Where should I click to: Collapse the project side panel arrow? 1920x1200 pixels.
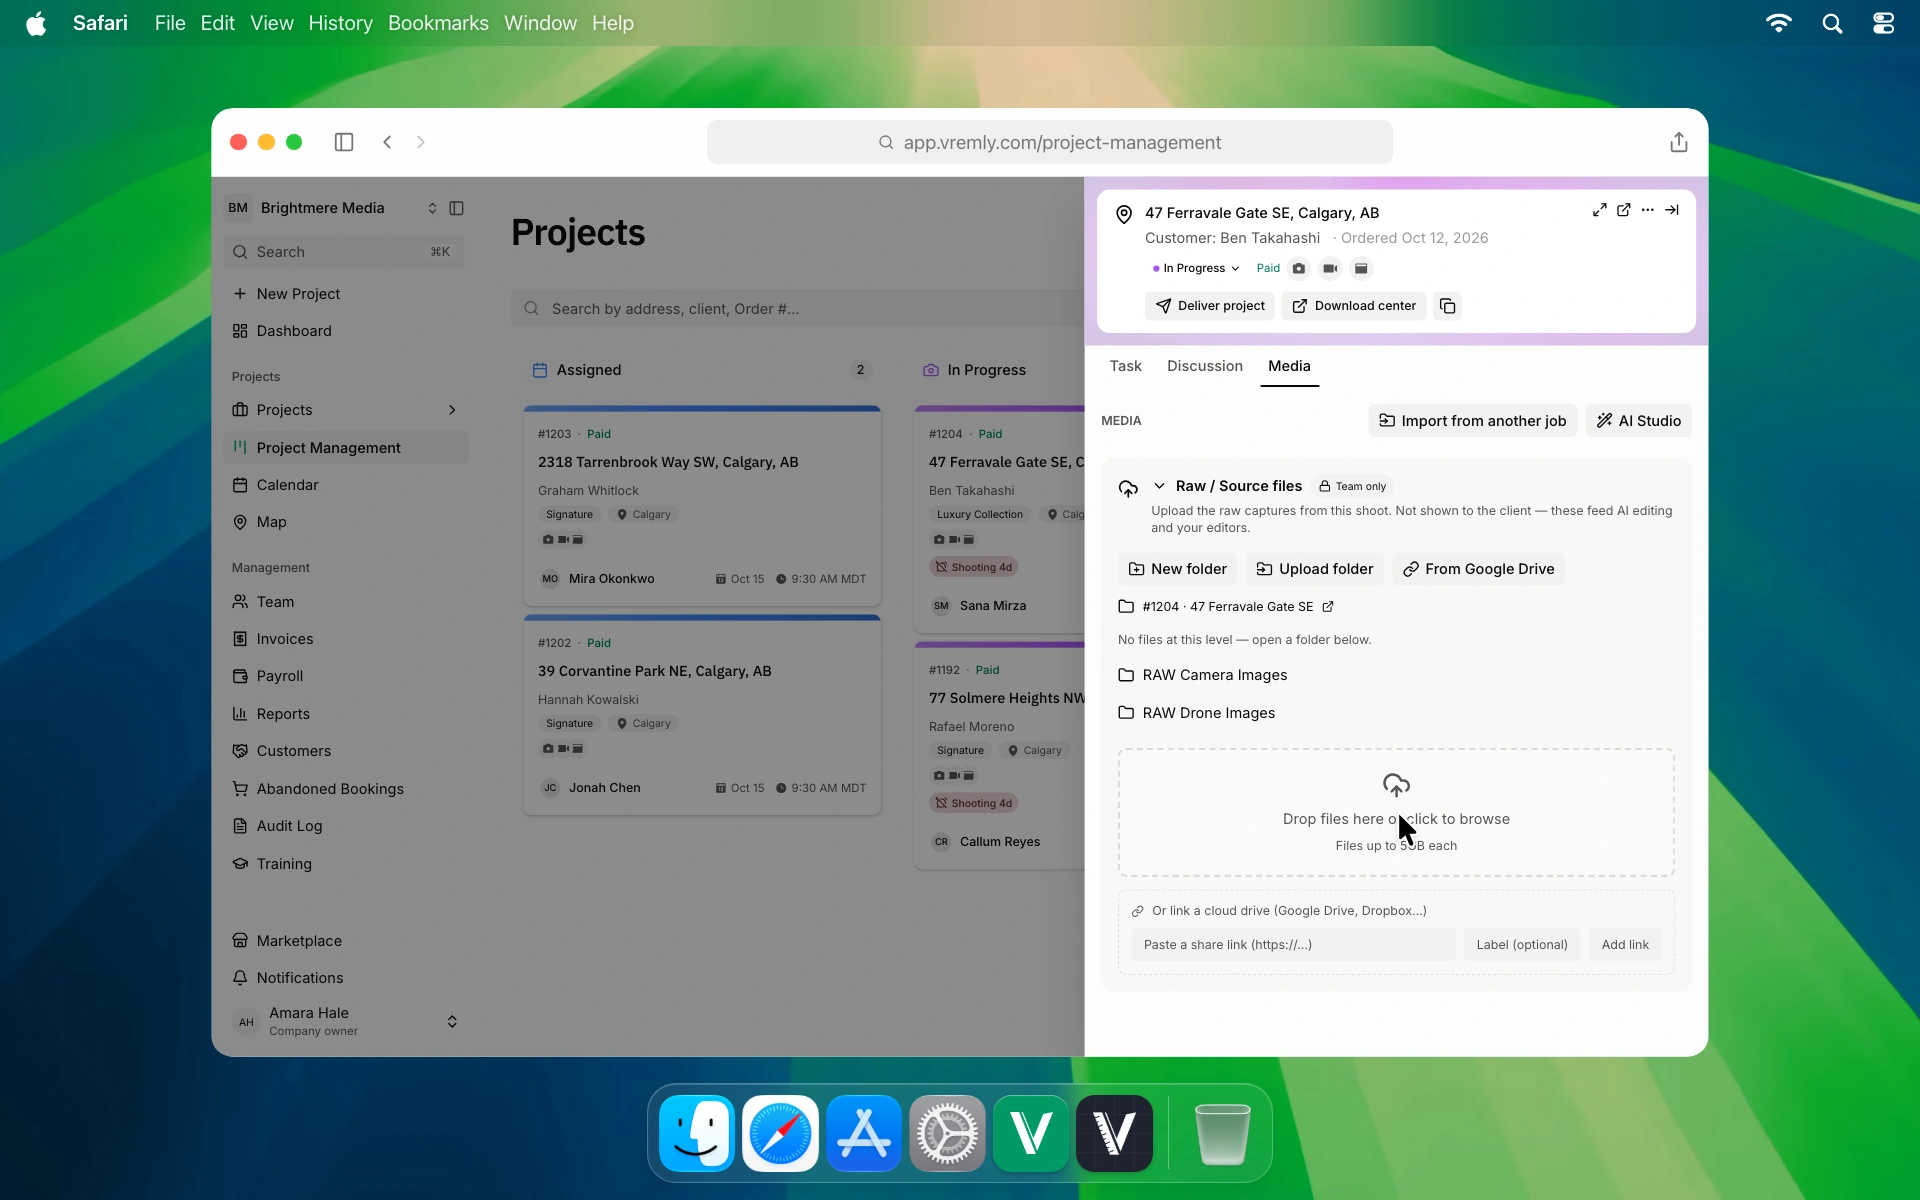pyautogui.click(x=1672, y=210)
